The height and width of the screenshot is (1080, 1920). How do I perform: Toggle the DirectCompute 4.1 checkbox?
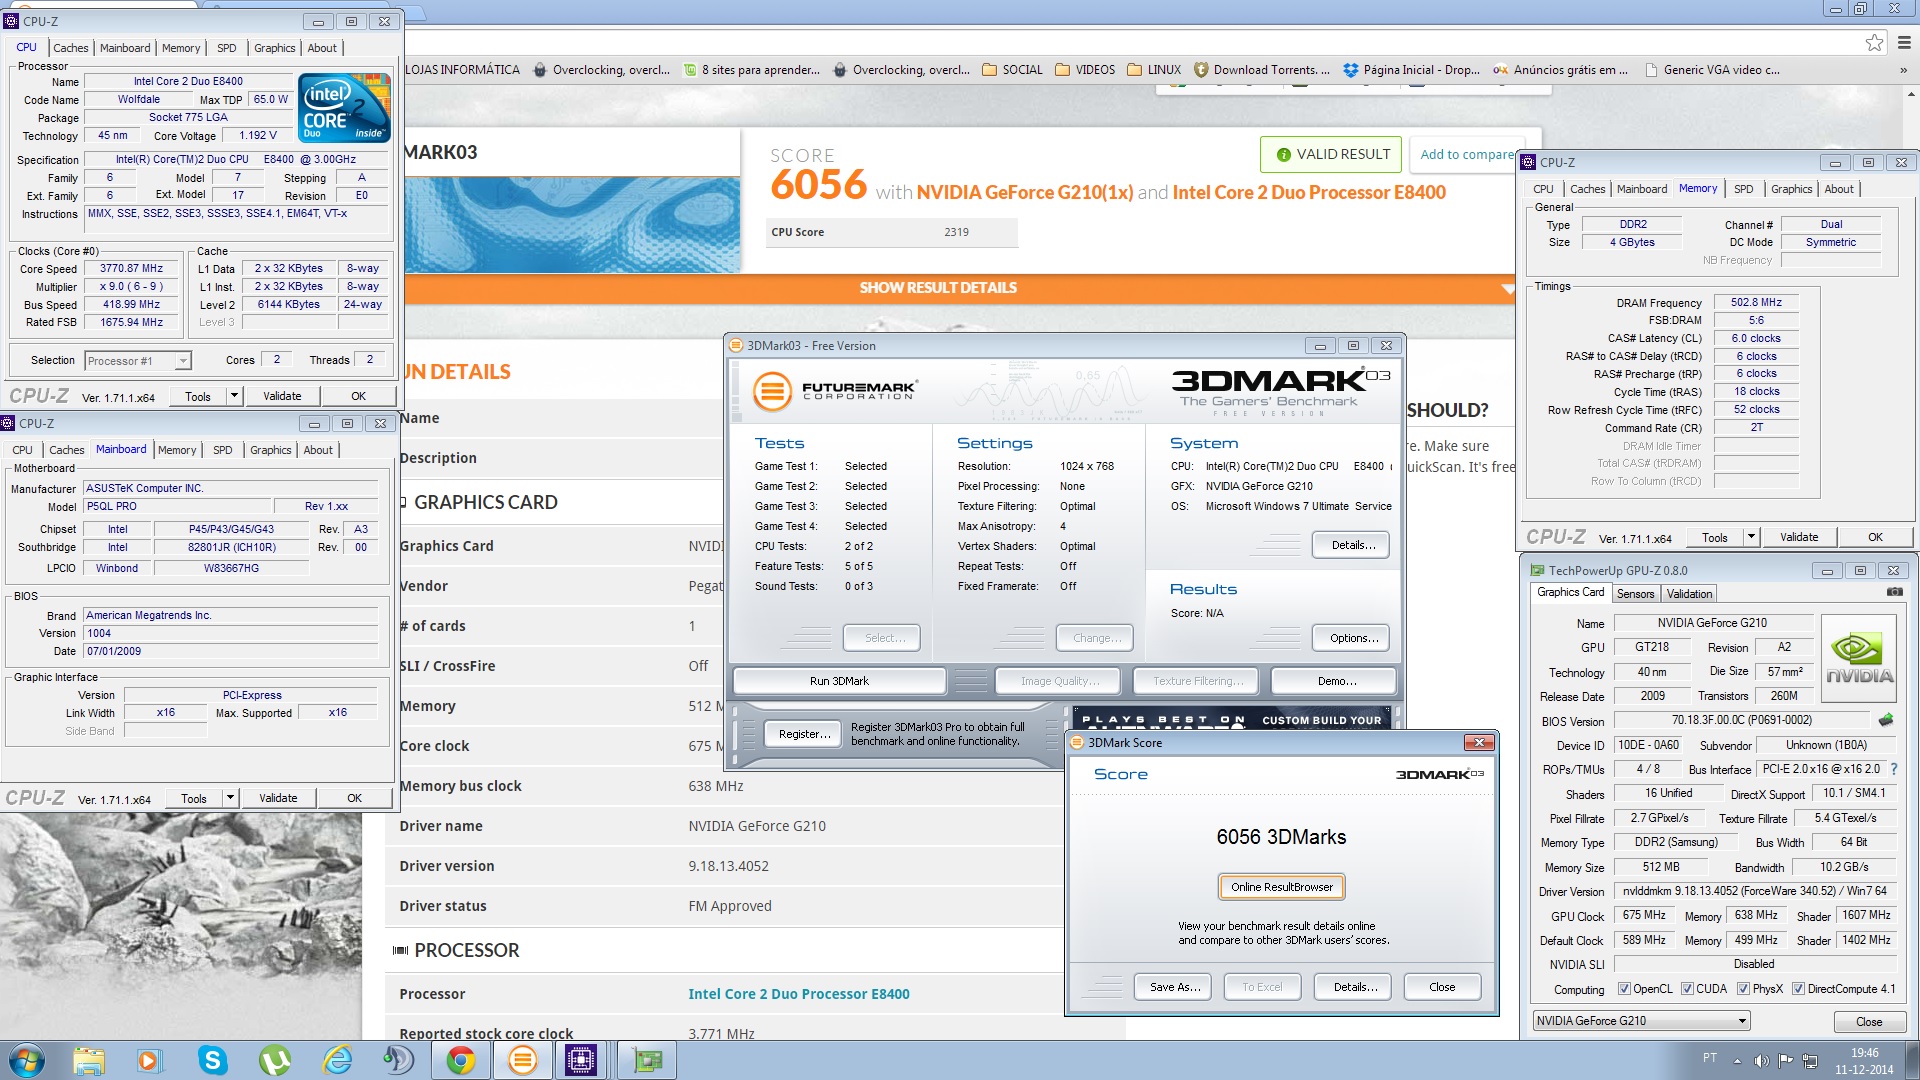coord(1798,989)
